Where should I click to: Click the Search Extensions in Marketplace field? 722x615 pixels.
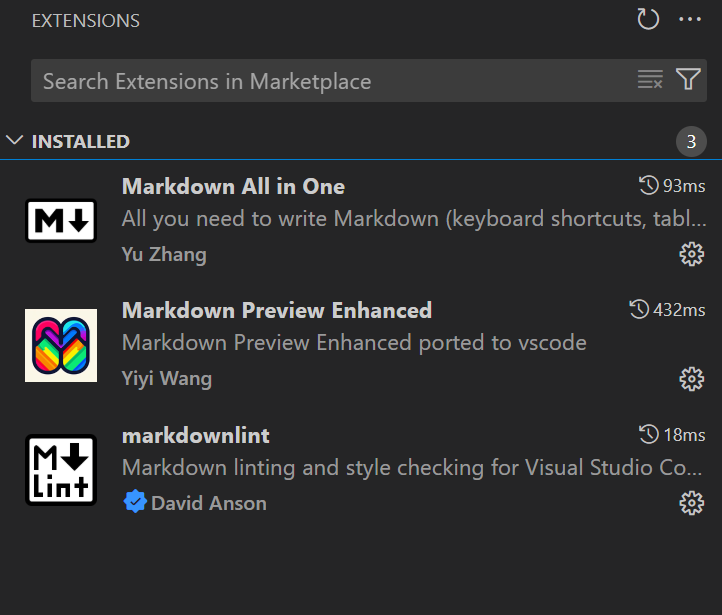point(330,81)
